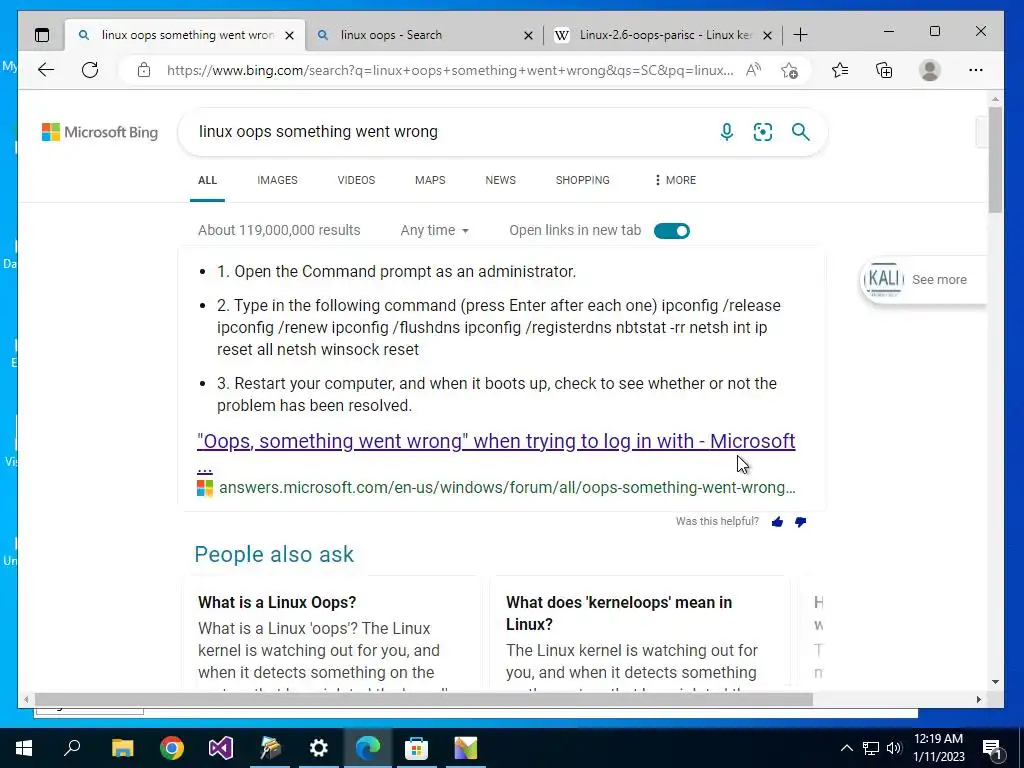Open Settings gear in taskbar
Viewport: 1024px width, 768px height.
319,748
